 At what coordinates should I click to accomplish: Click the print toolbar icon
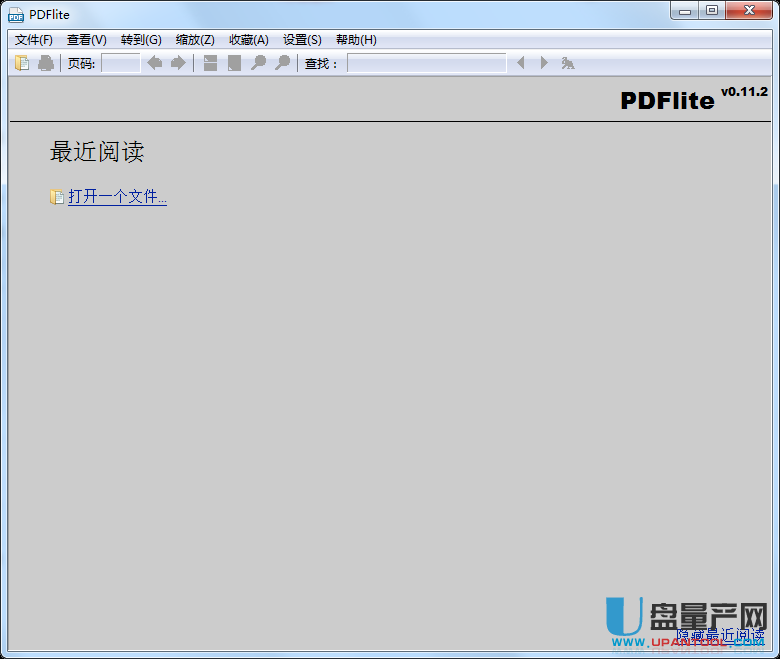[x=46, y=63]
